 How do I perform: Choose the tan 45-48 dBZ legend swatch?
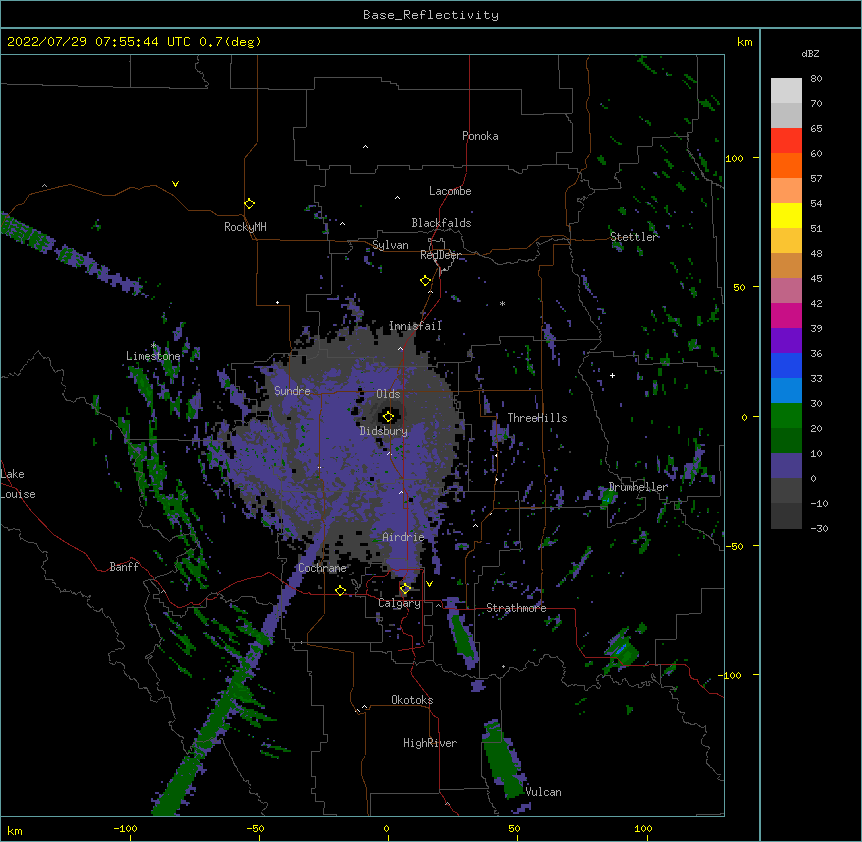pyautogui.click(x=786, y=265)
